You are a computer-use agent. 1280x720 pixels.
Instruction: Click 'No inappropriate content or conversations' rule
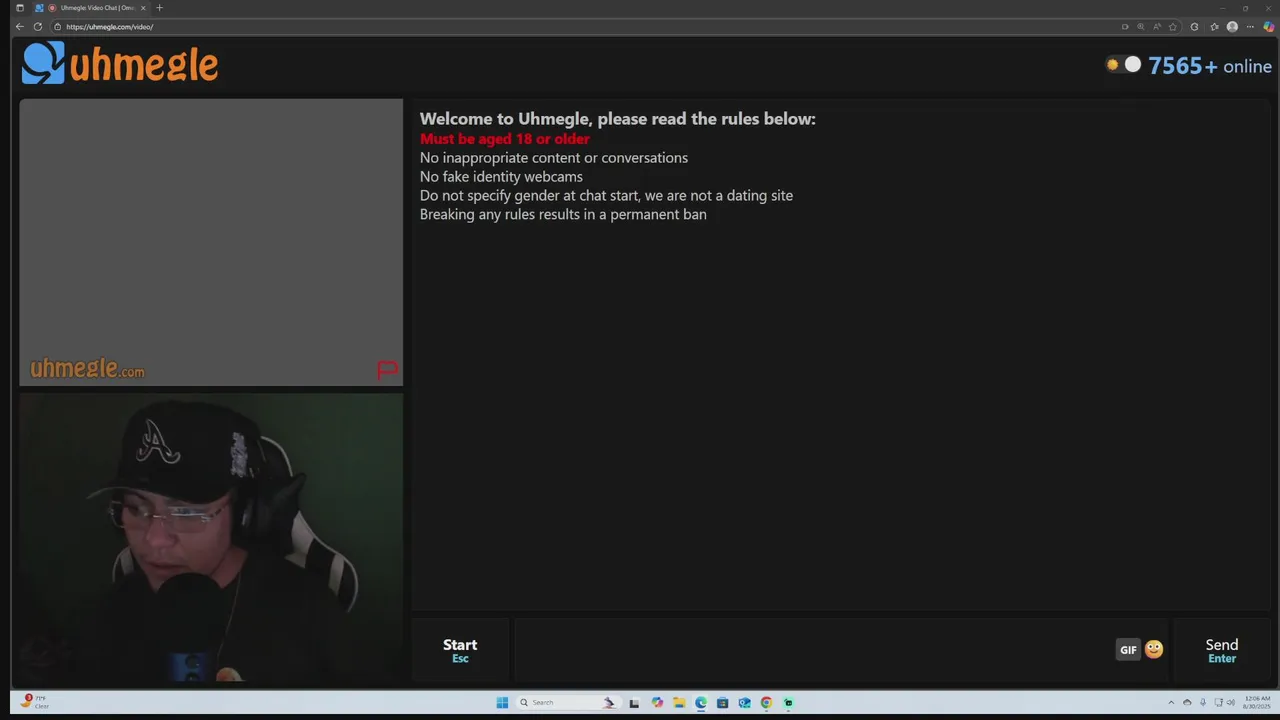click(554, 158)
